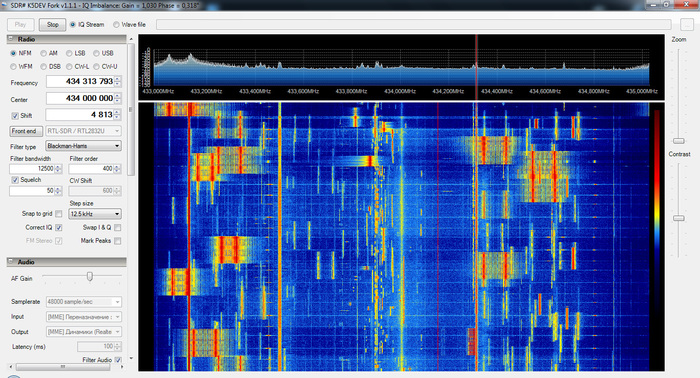Viewport: 700px width, 378px height.
Task: Select the AM demodulation mode
Action: click(49, 53)
